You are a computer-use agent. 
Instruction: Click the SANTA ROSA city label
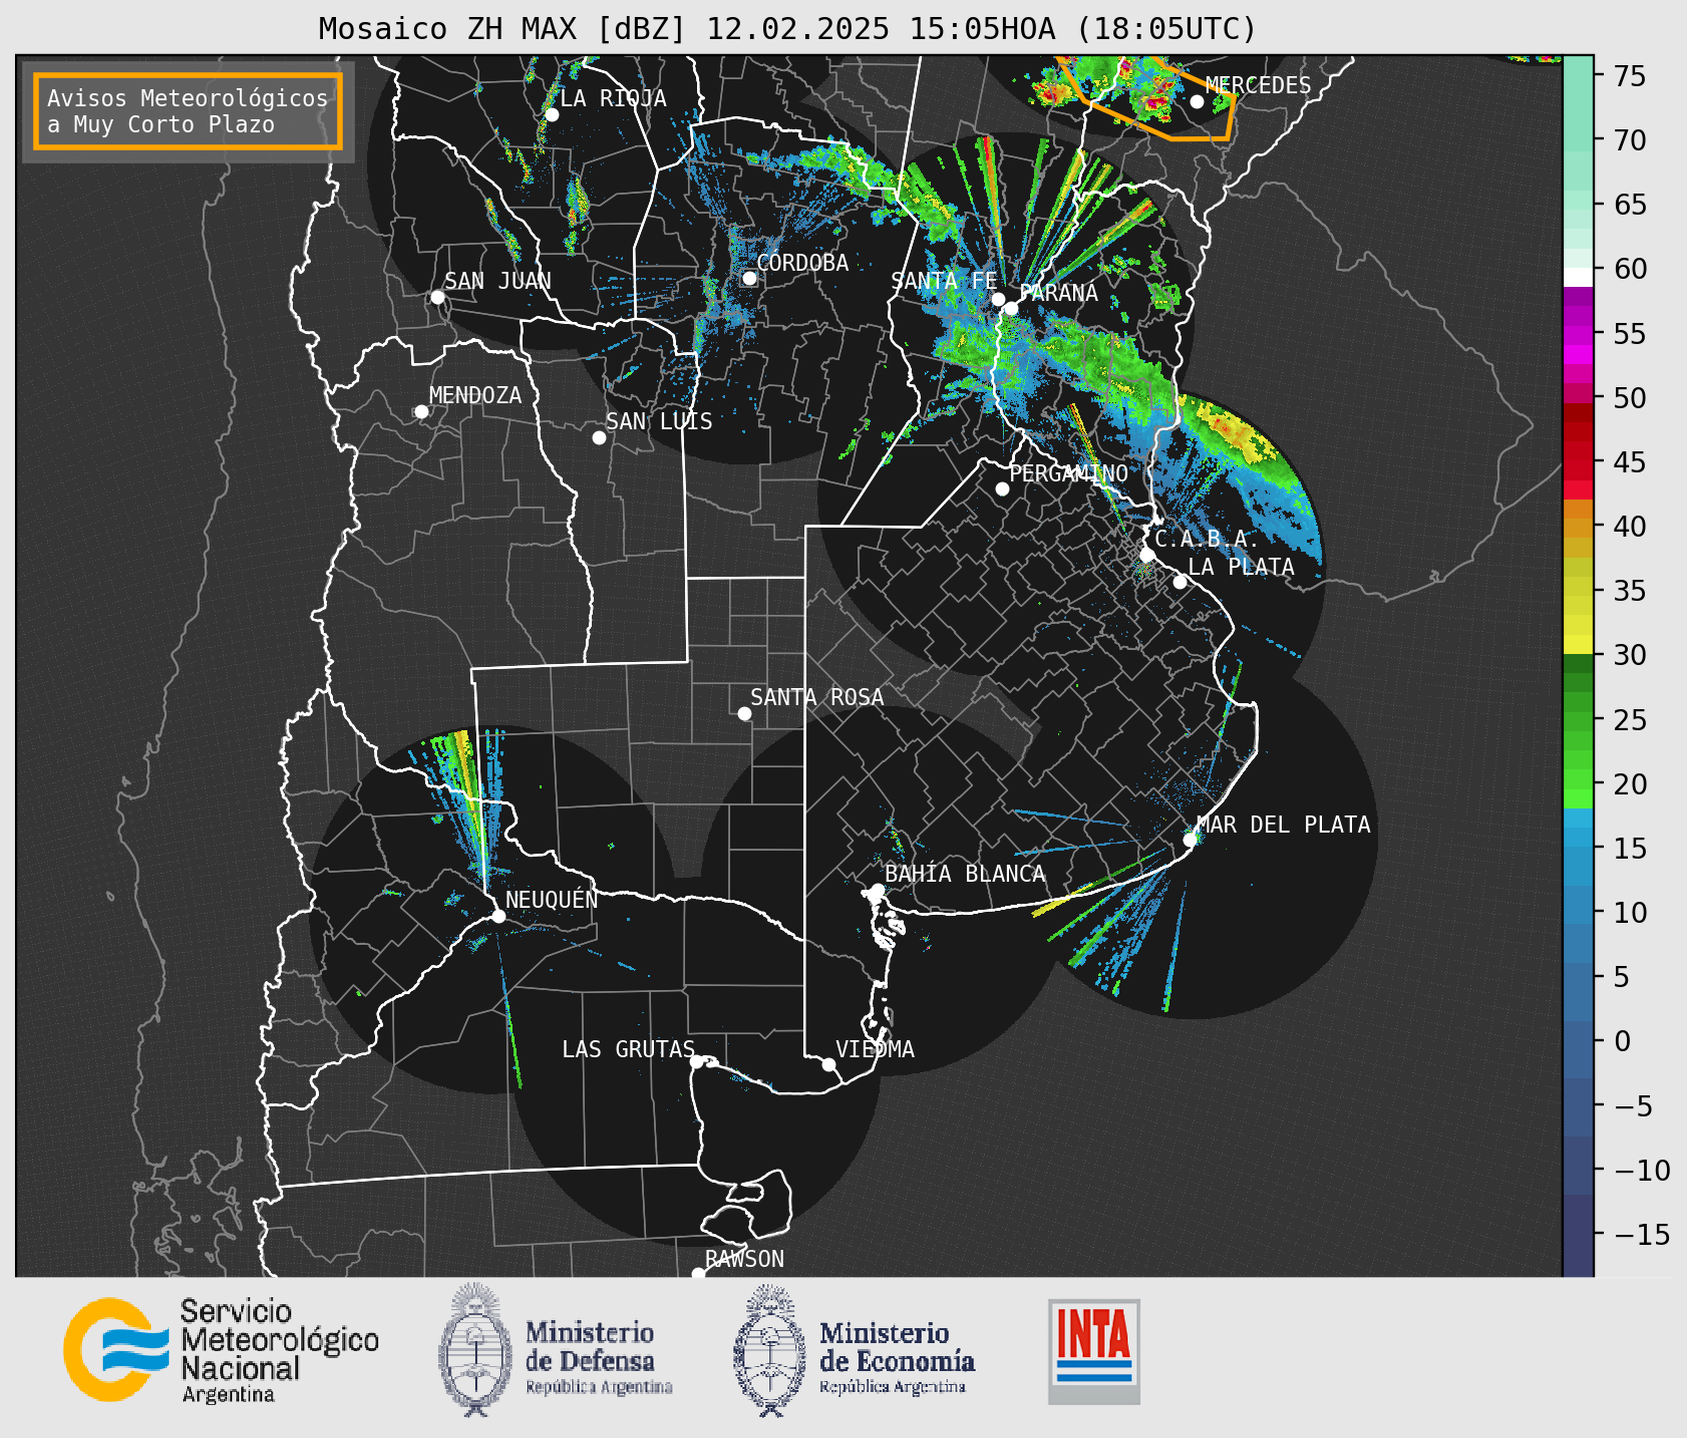tap(817, 697)
